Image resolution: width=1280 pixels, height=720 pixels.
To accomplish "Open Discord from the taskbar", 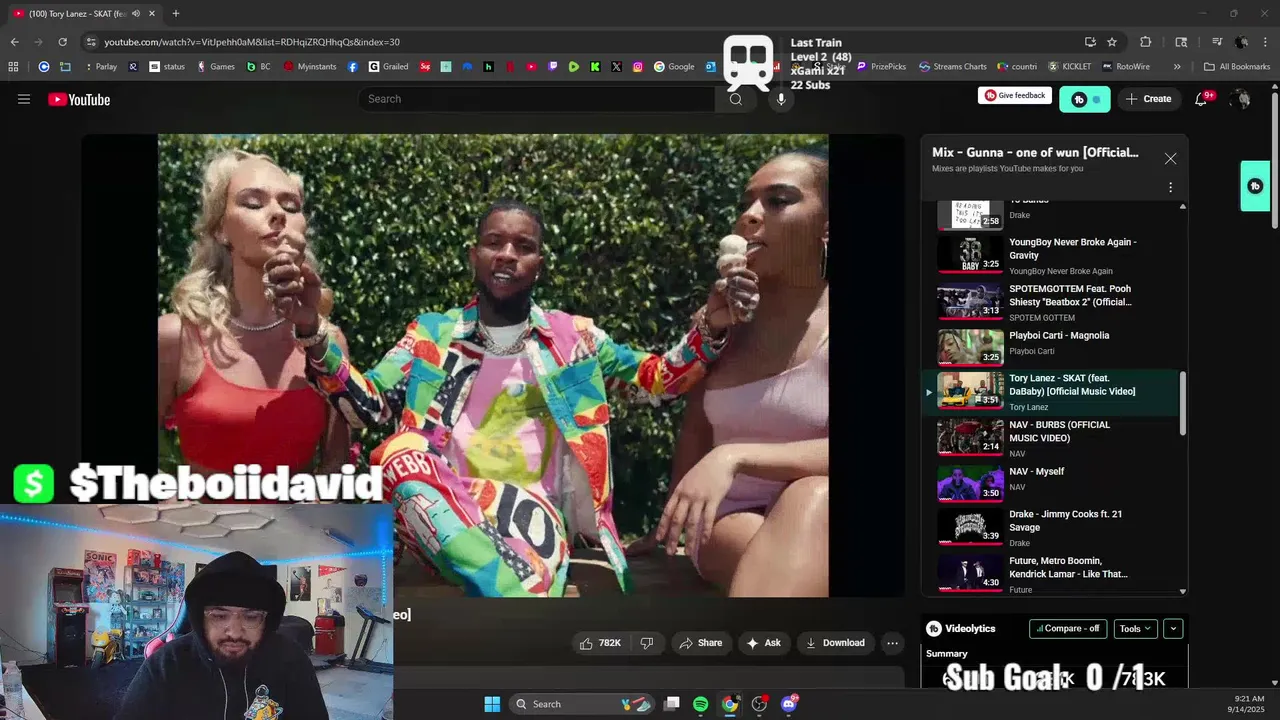I will tap(789, 704).
